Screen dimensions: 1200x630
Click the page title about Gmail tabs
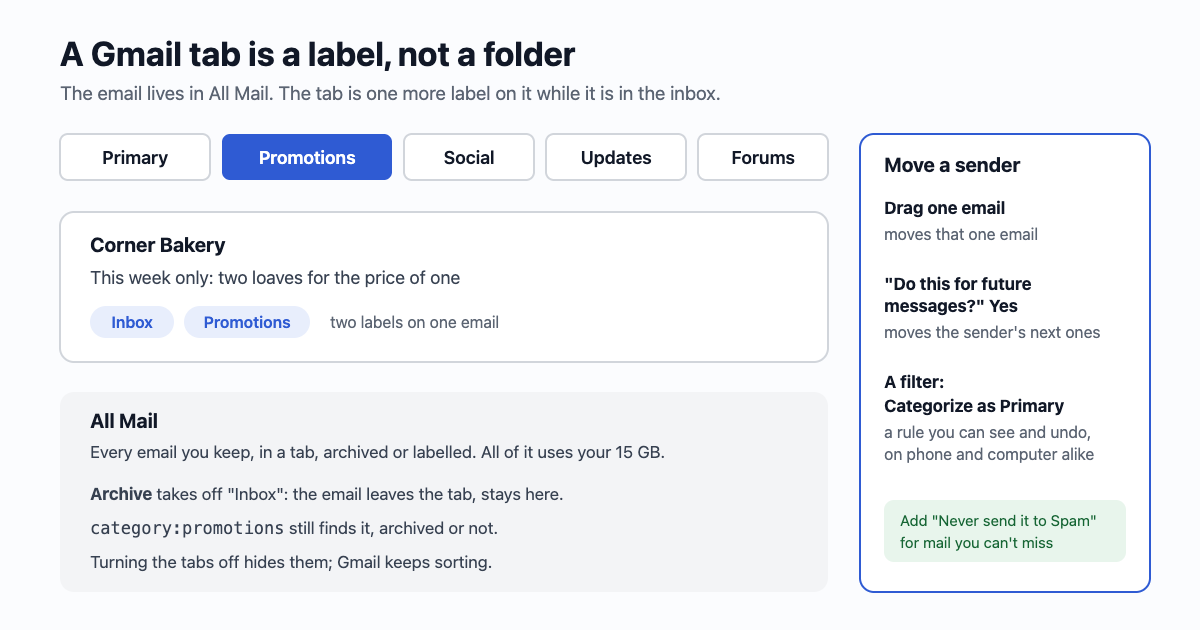[318, 54]
